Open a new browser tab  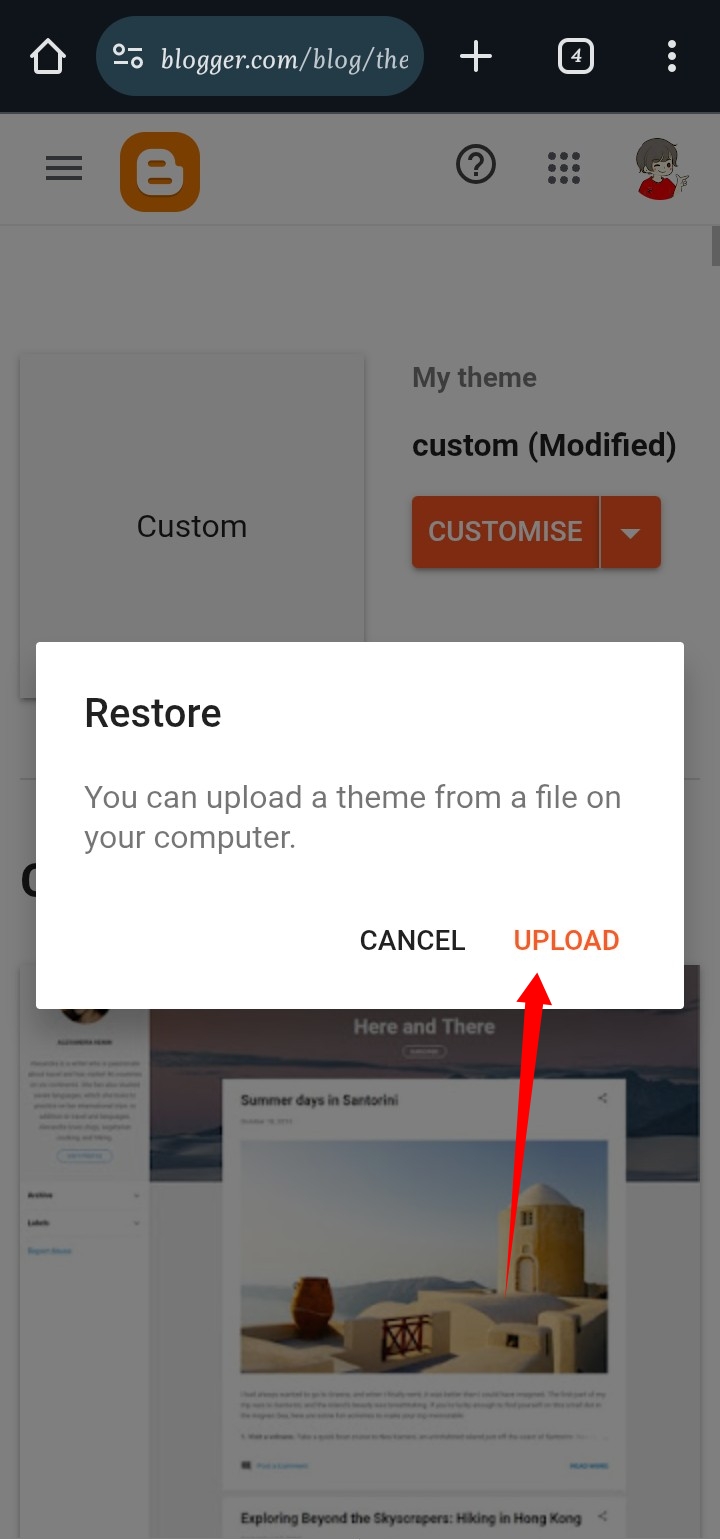click(x=476, y=57)
